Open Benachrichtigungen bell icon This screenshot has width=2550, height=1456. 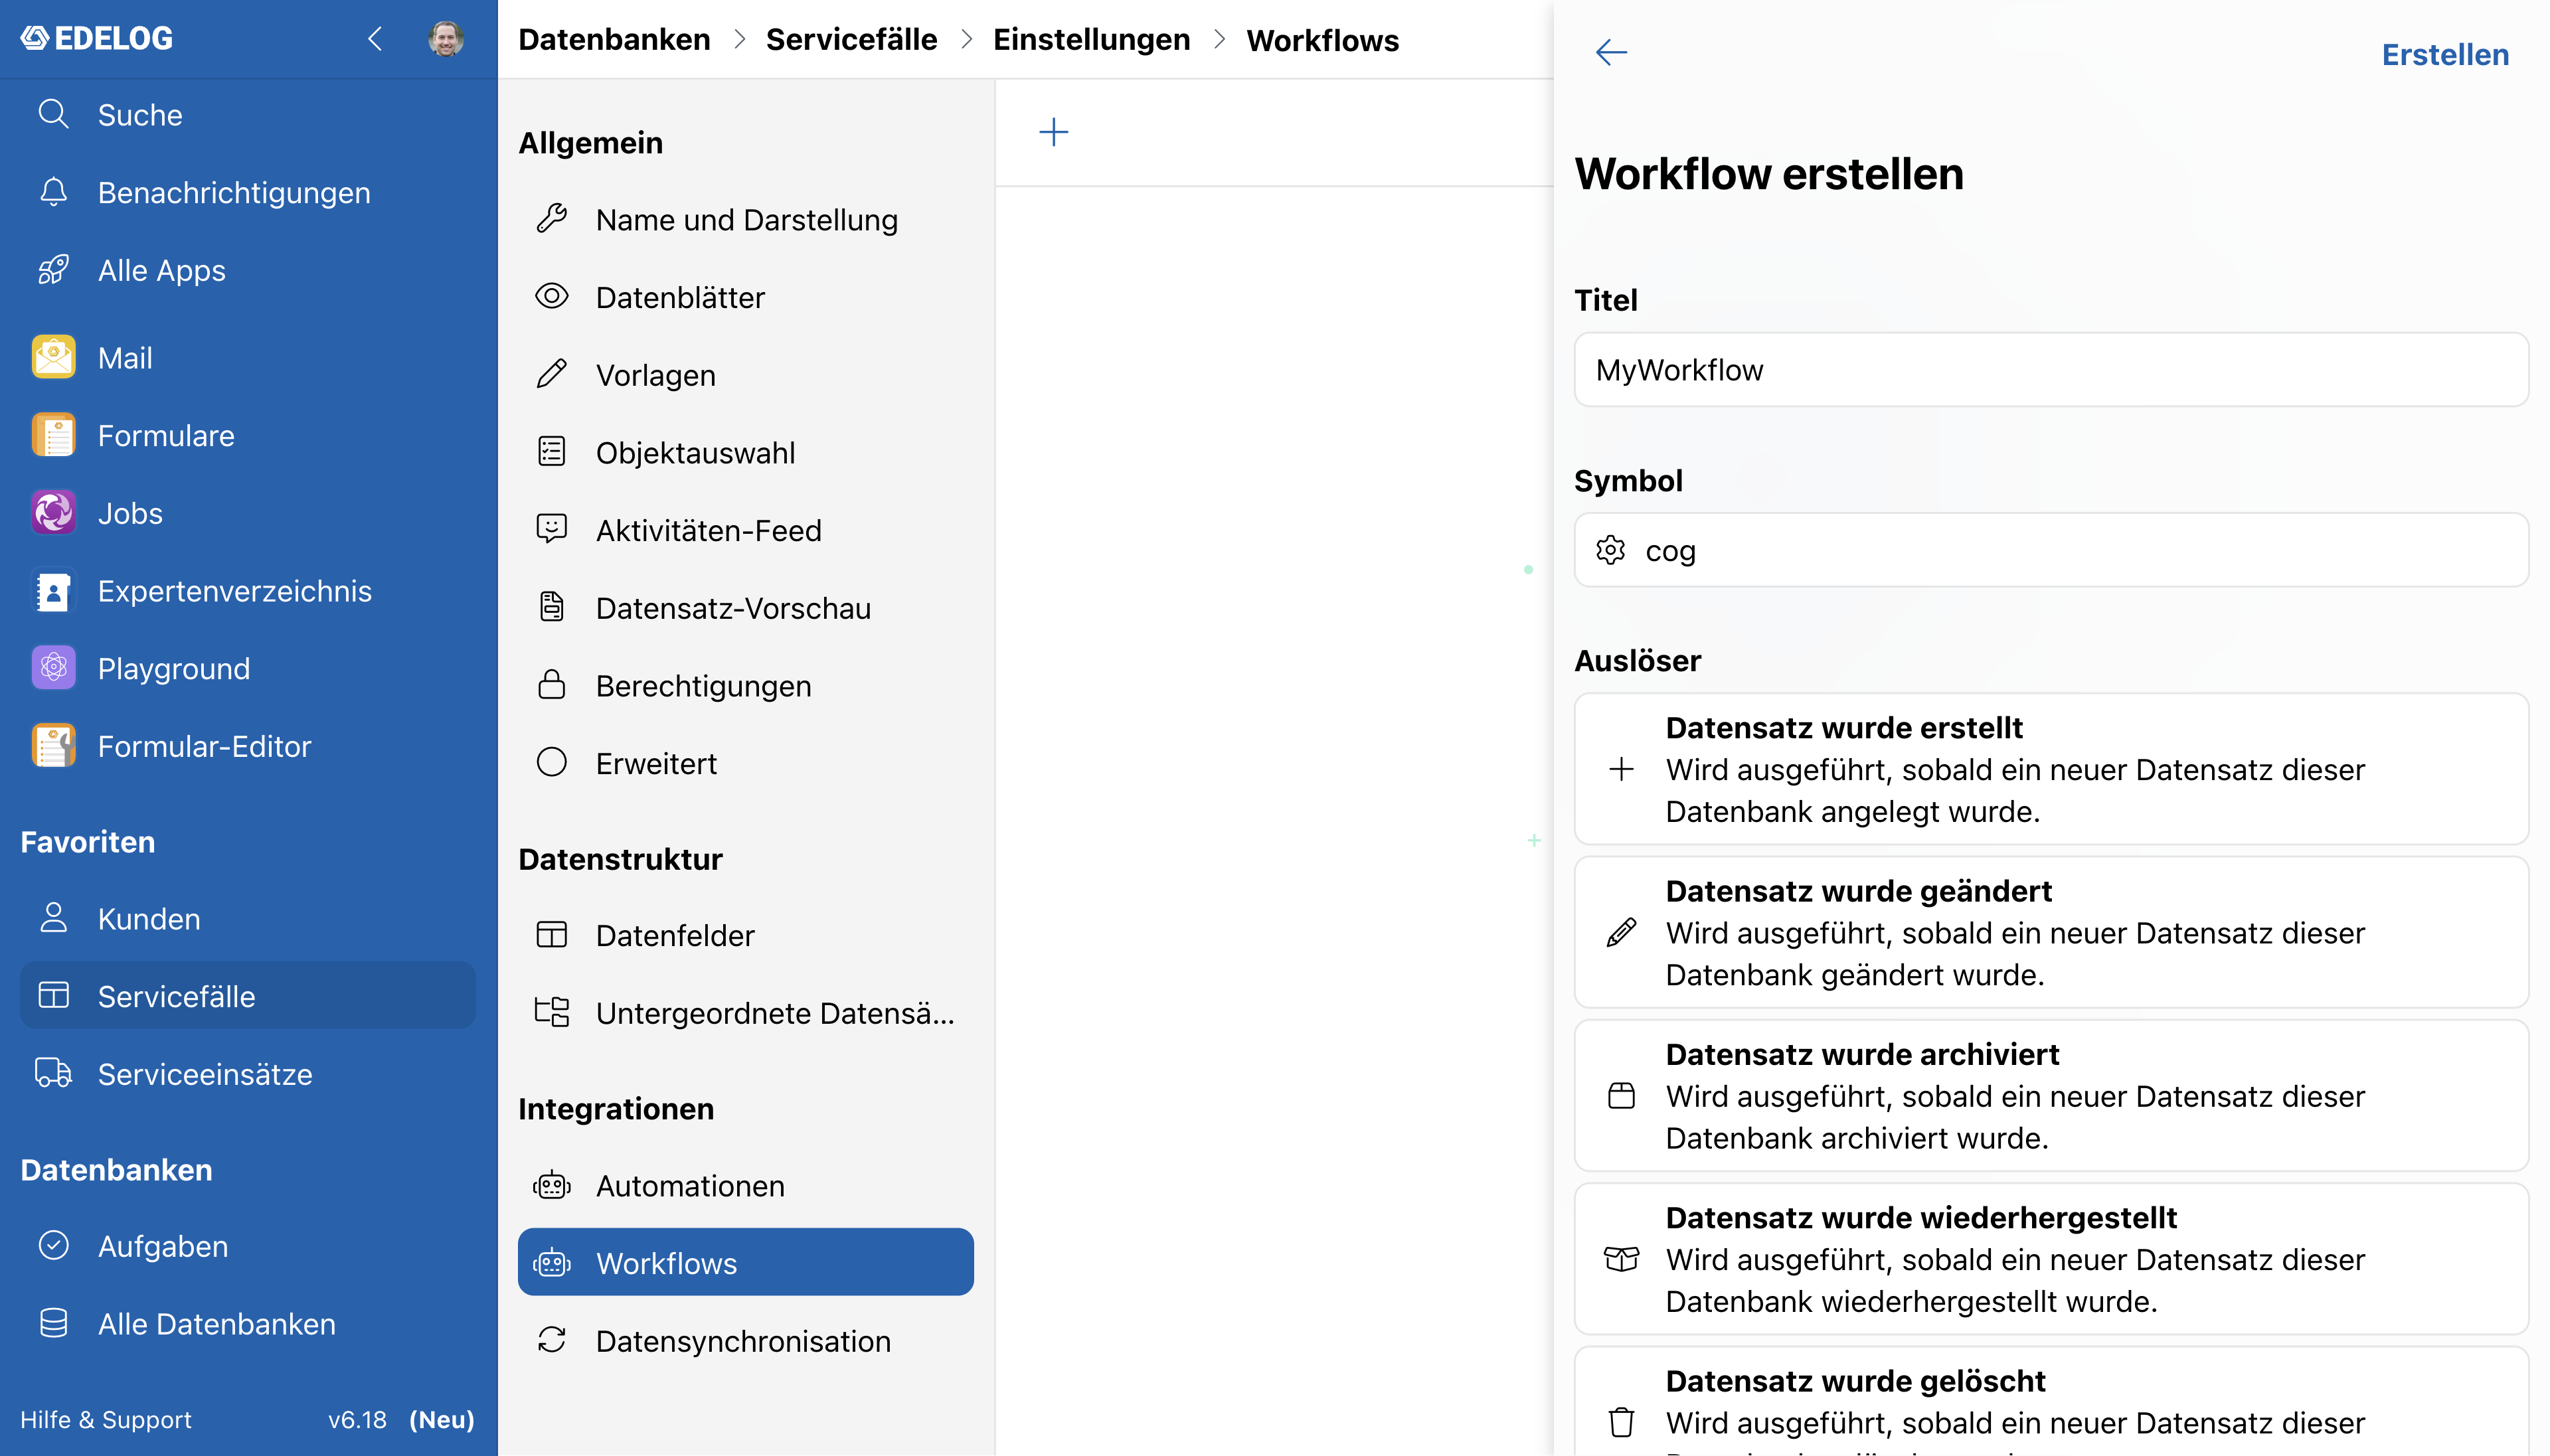click(53, 192)
